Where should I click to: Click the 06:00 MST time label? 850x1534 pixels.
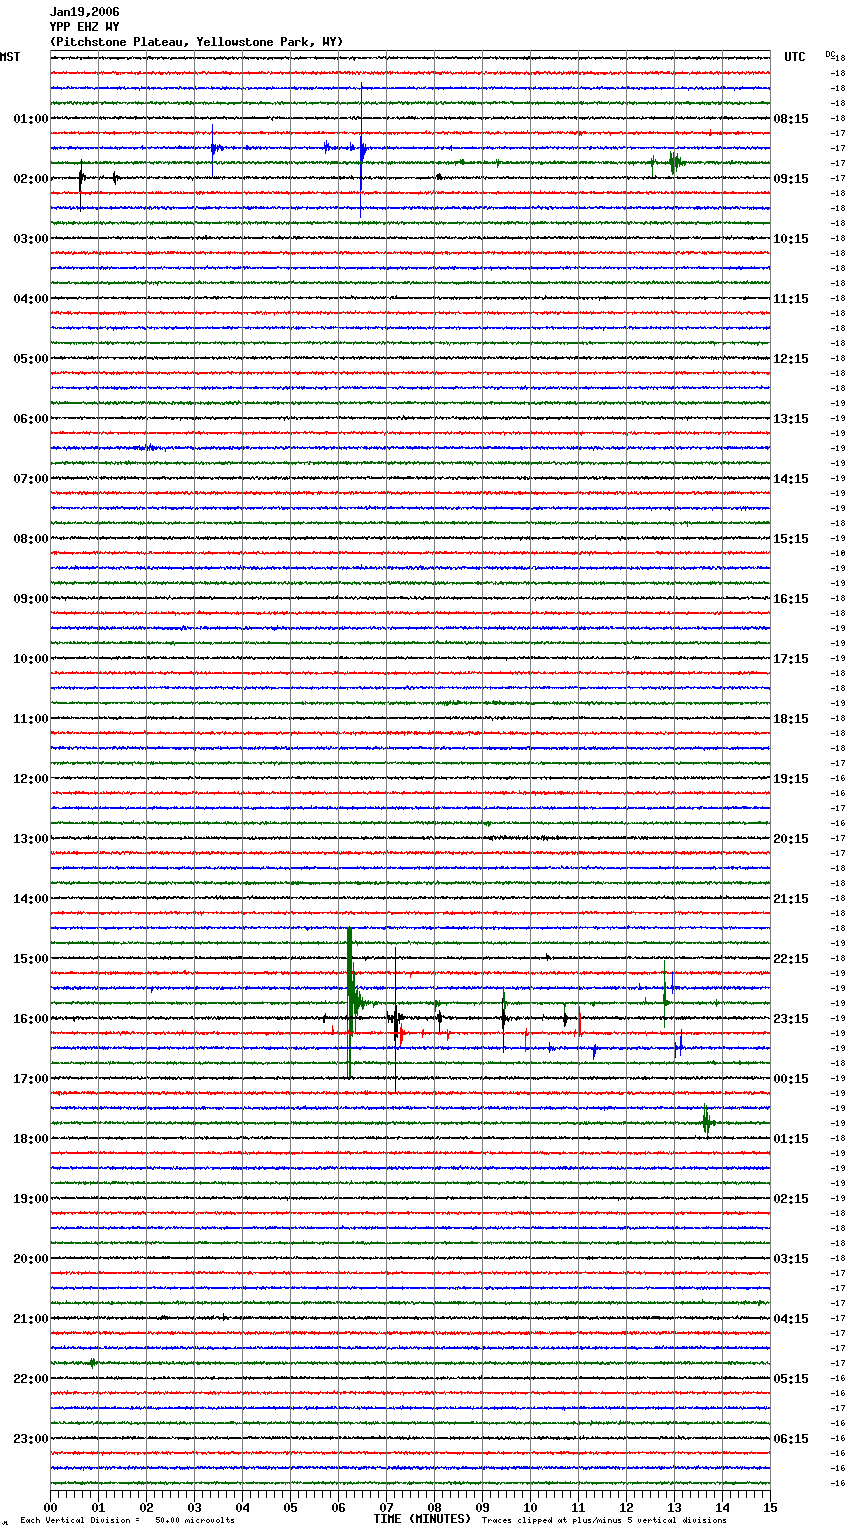point(31,419)
